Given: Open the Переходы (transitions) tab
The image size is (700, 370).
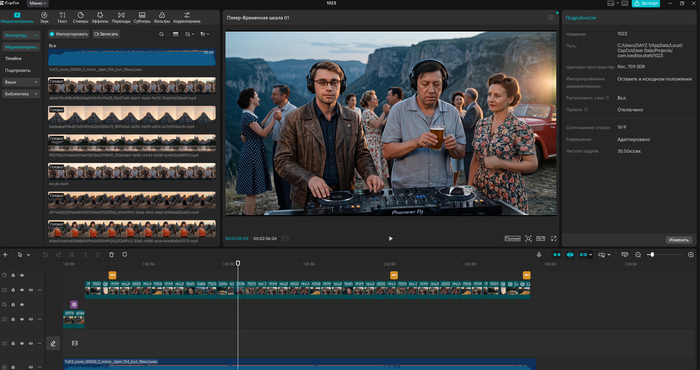Looking at the screenshot, I should coord(121,17).
